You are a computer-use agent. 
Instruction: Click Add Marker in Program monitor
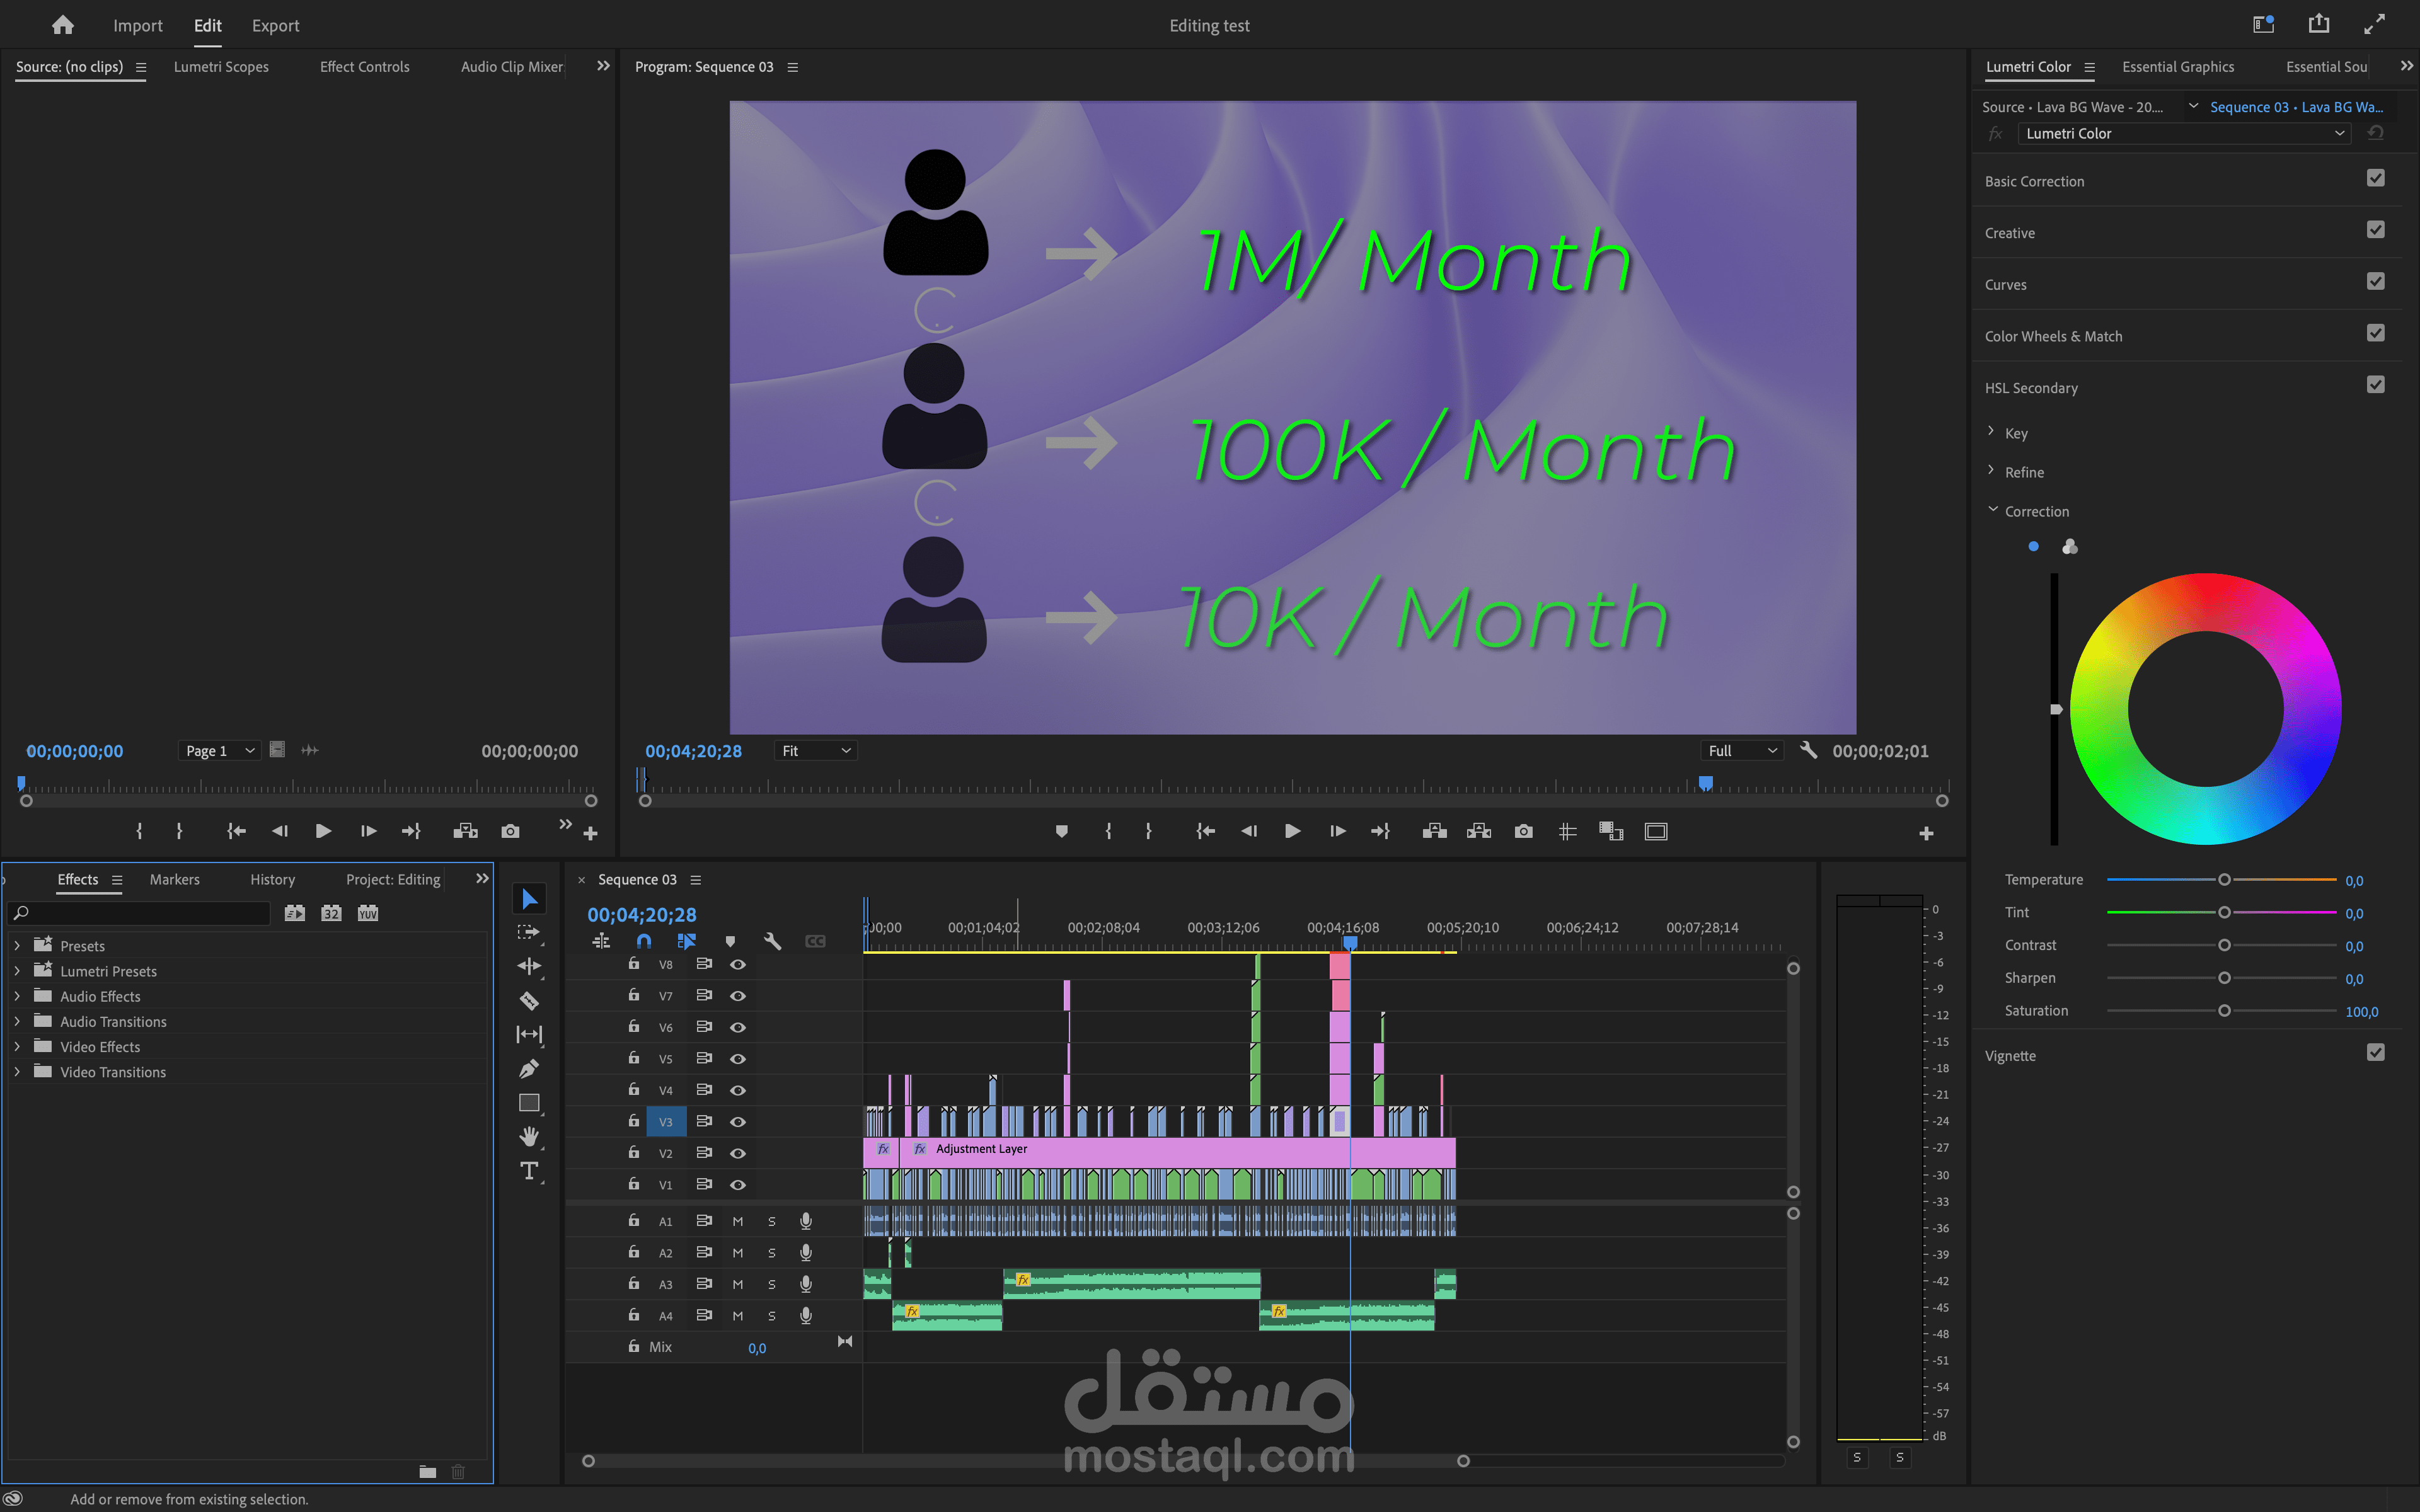pos(1061,831)
